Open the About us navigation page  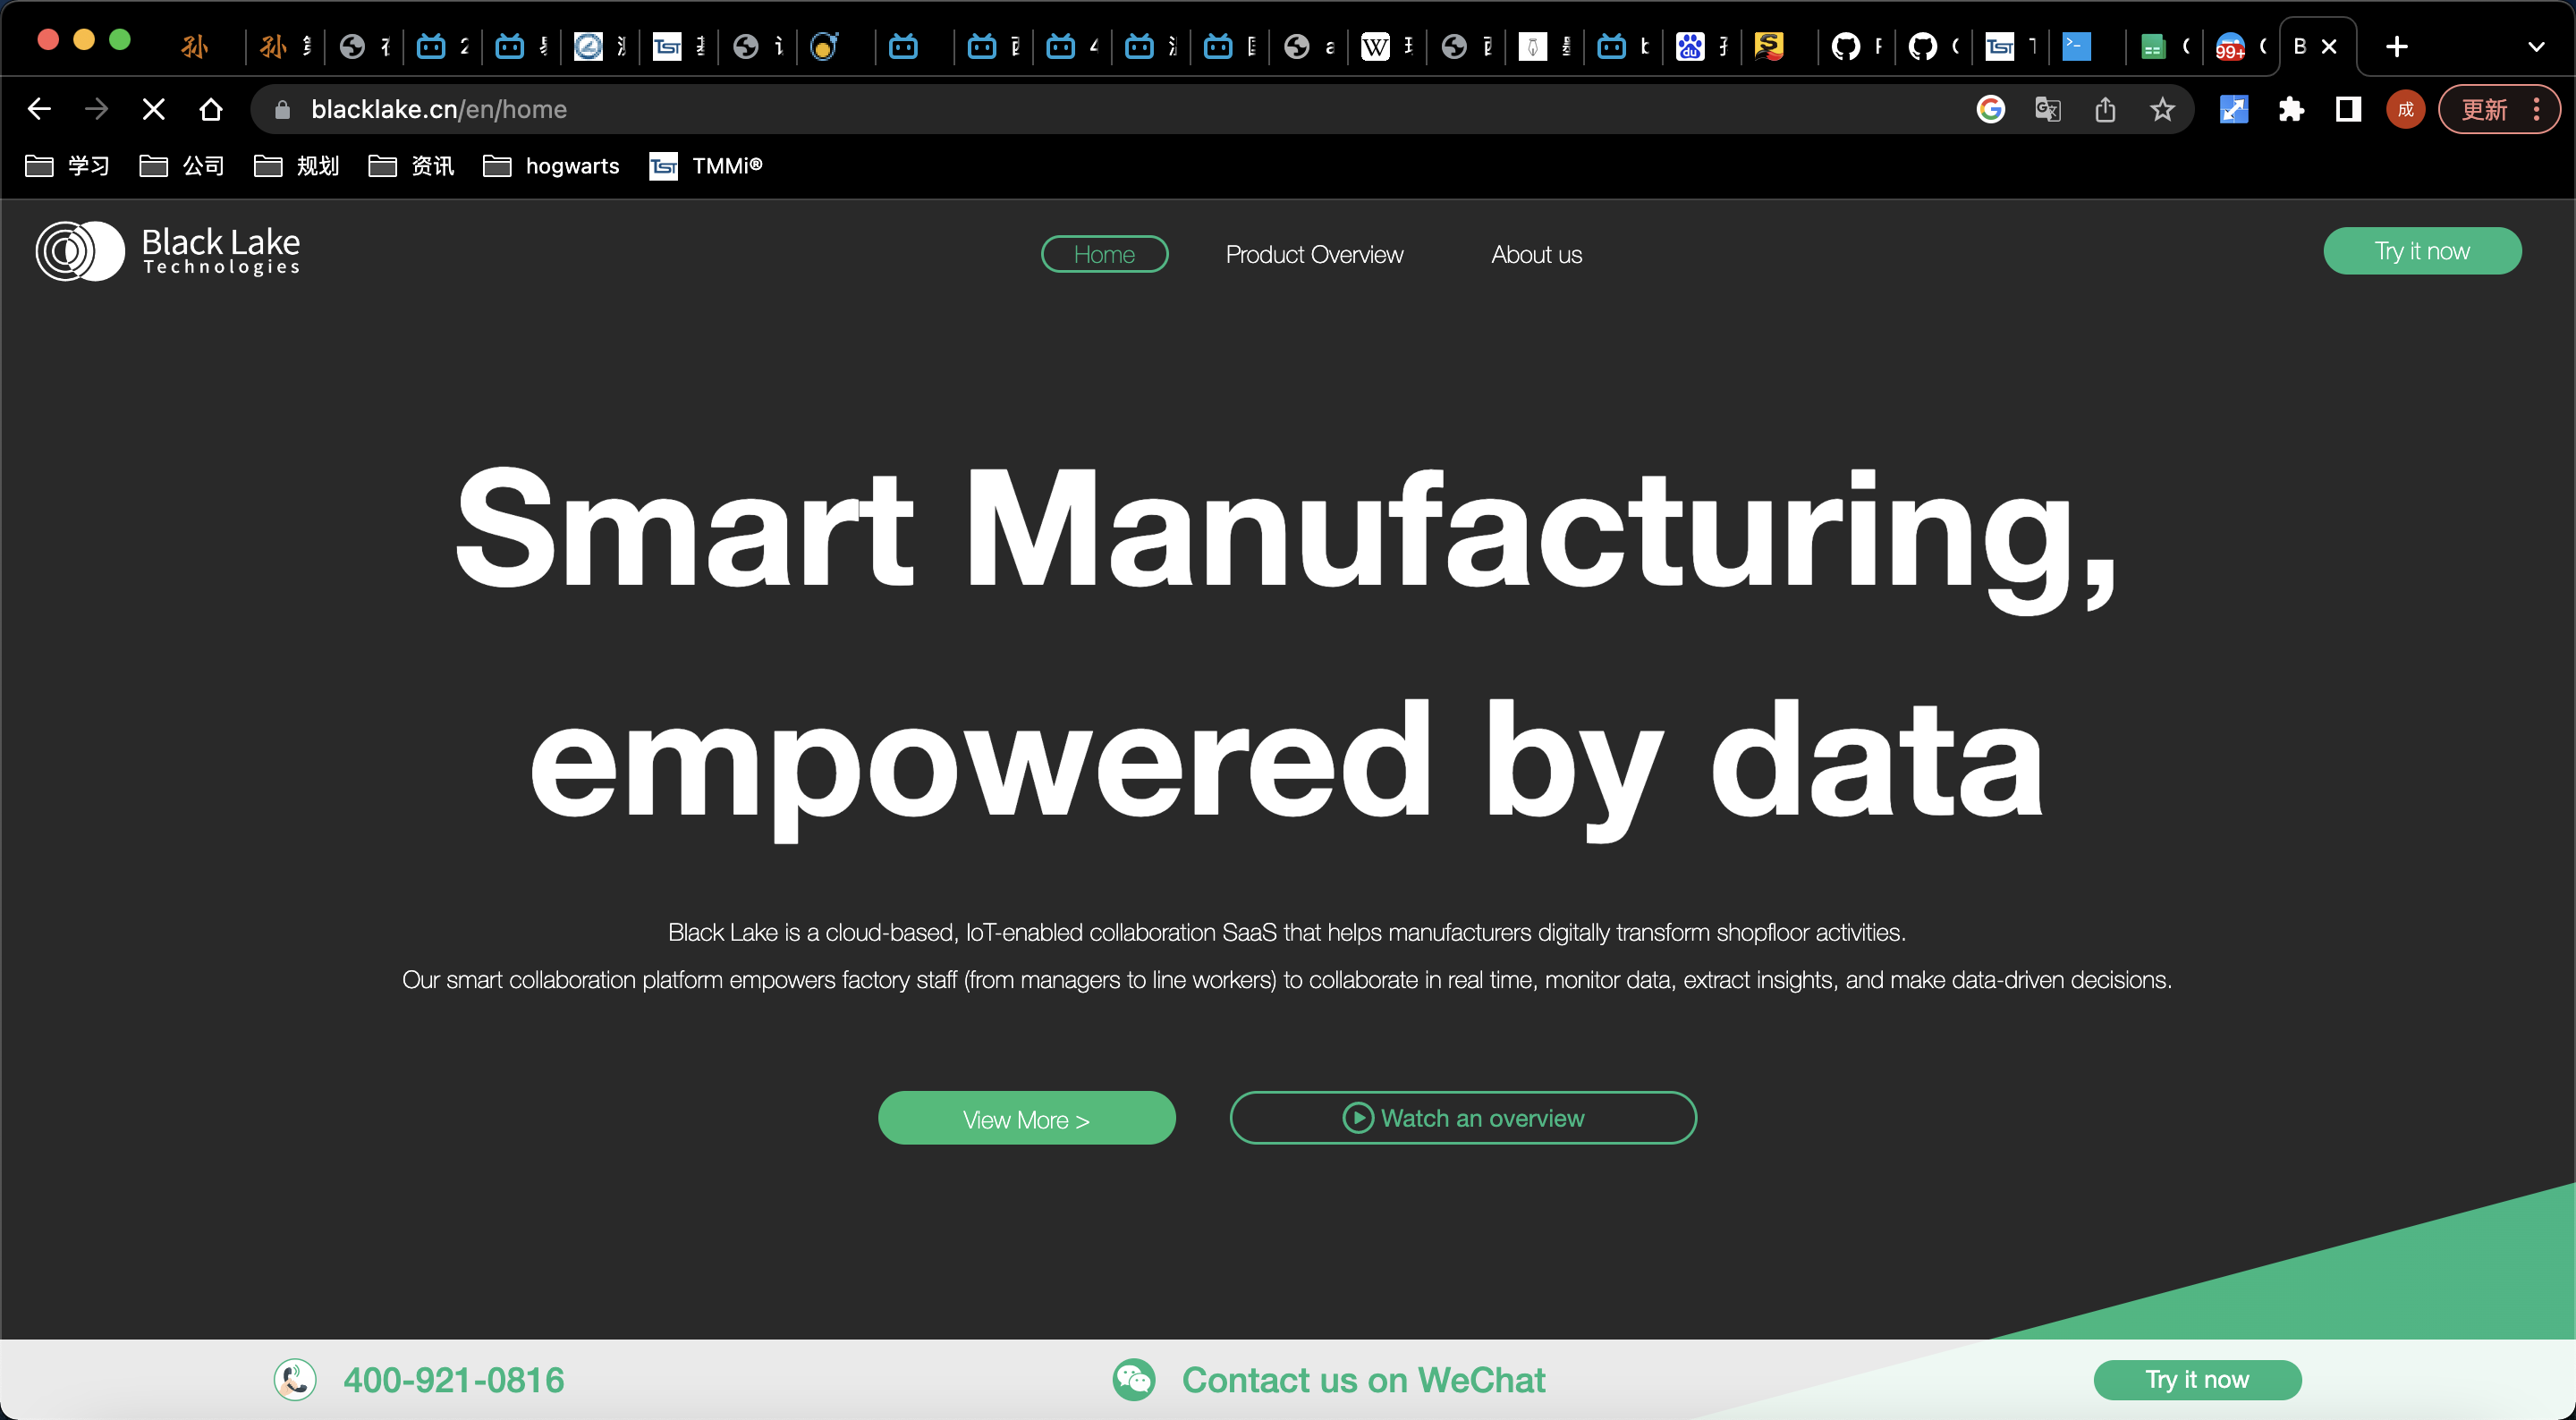point(1534,254)
